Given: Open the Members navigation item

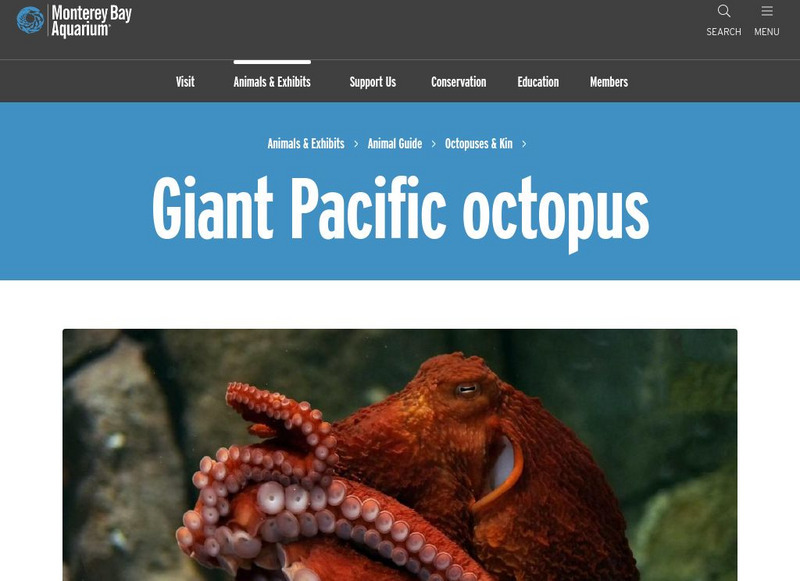Looking at the screenshot, I should (x=609, y=82).
